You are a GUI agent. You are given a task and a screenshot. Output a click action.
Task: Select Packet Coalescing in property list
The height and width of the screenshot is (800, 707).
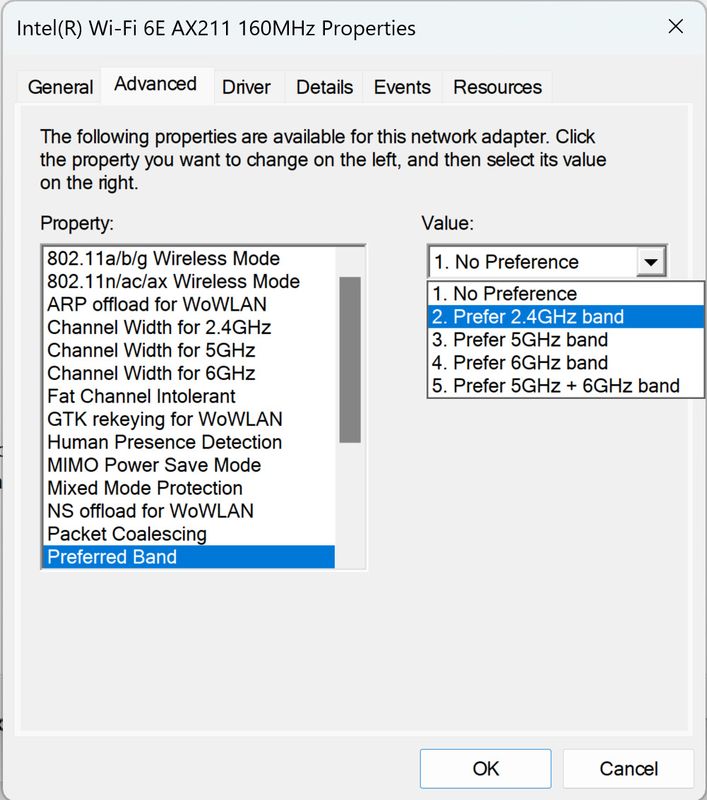coord(127,534)
